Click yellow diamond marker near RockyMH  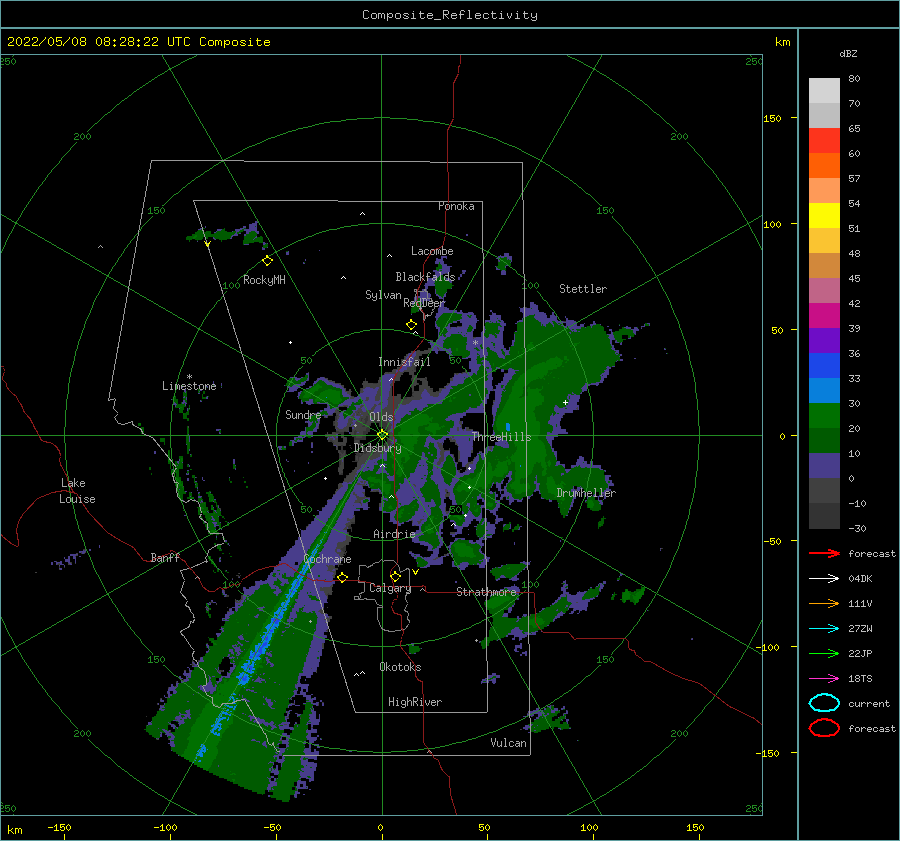pyautogui.click(x=267, y=261)
